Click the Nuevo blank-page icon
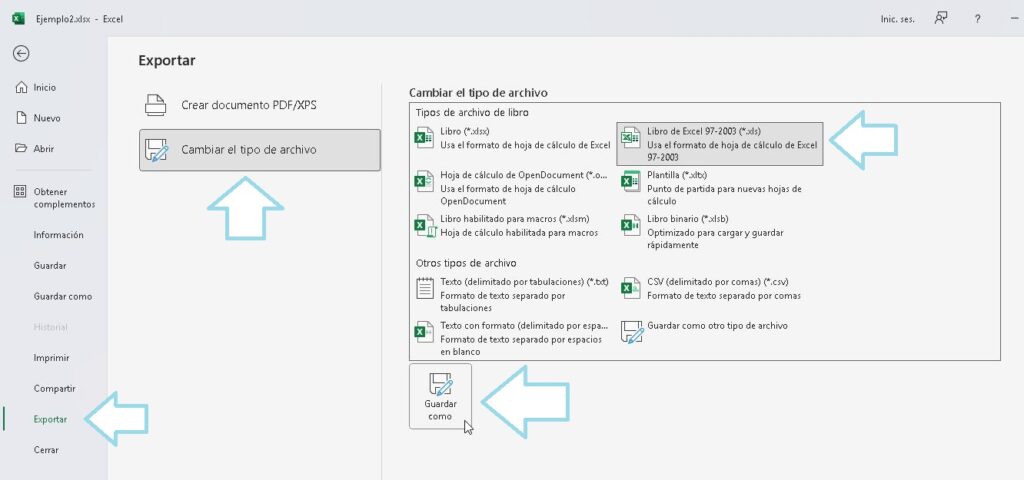The height and width of the screenshot is (480, 1024). [x=21, y=118]
